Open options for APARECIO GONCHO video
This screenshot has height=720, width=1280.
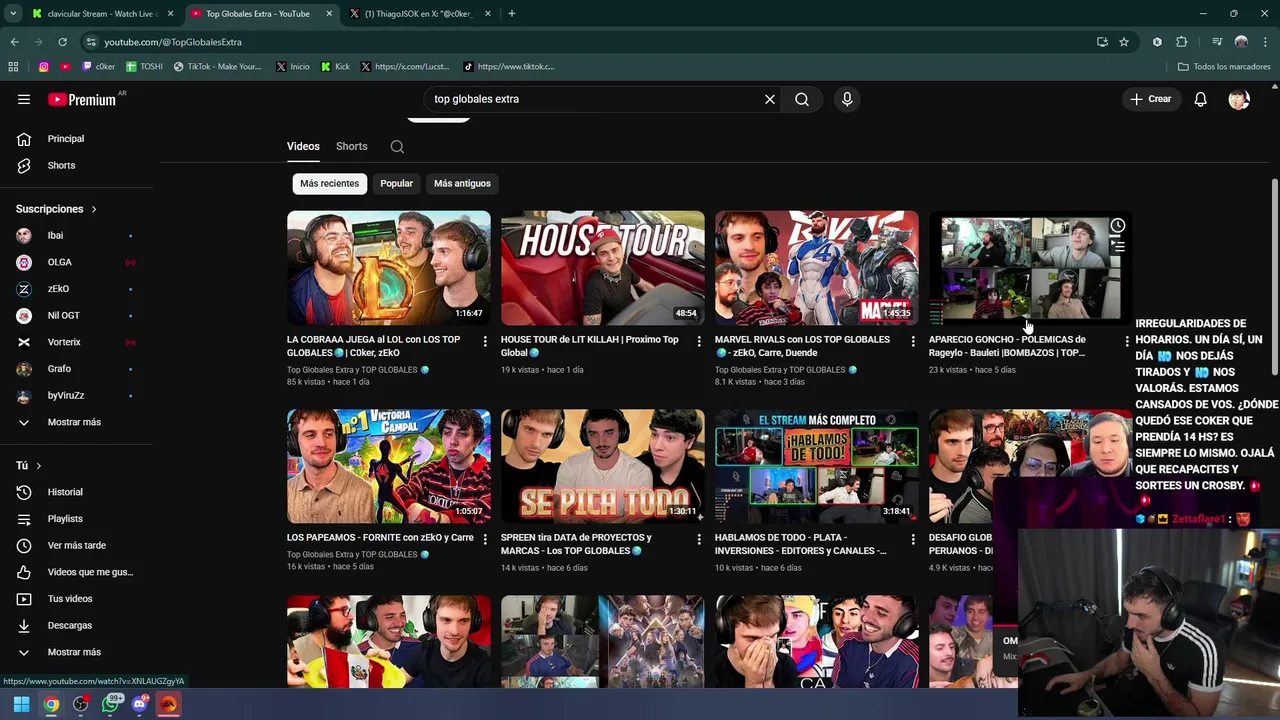point(1127,342)
